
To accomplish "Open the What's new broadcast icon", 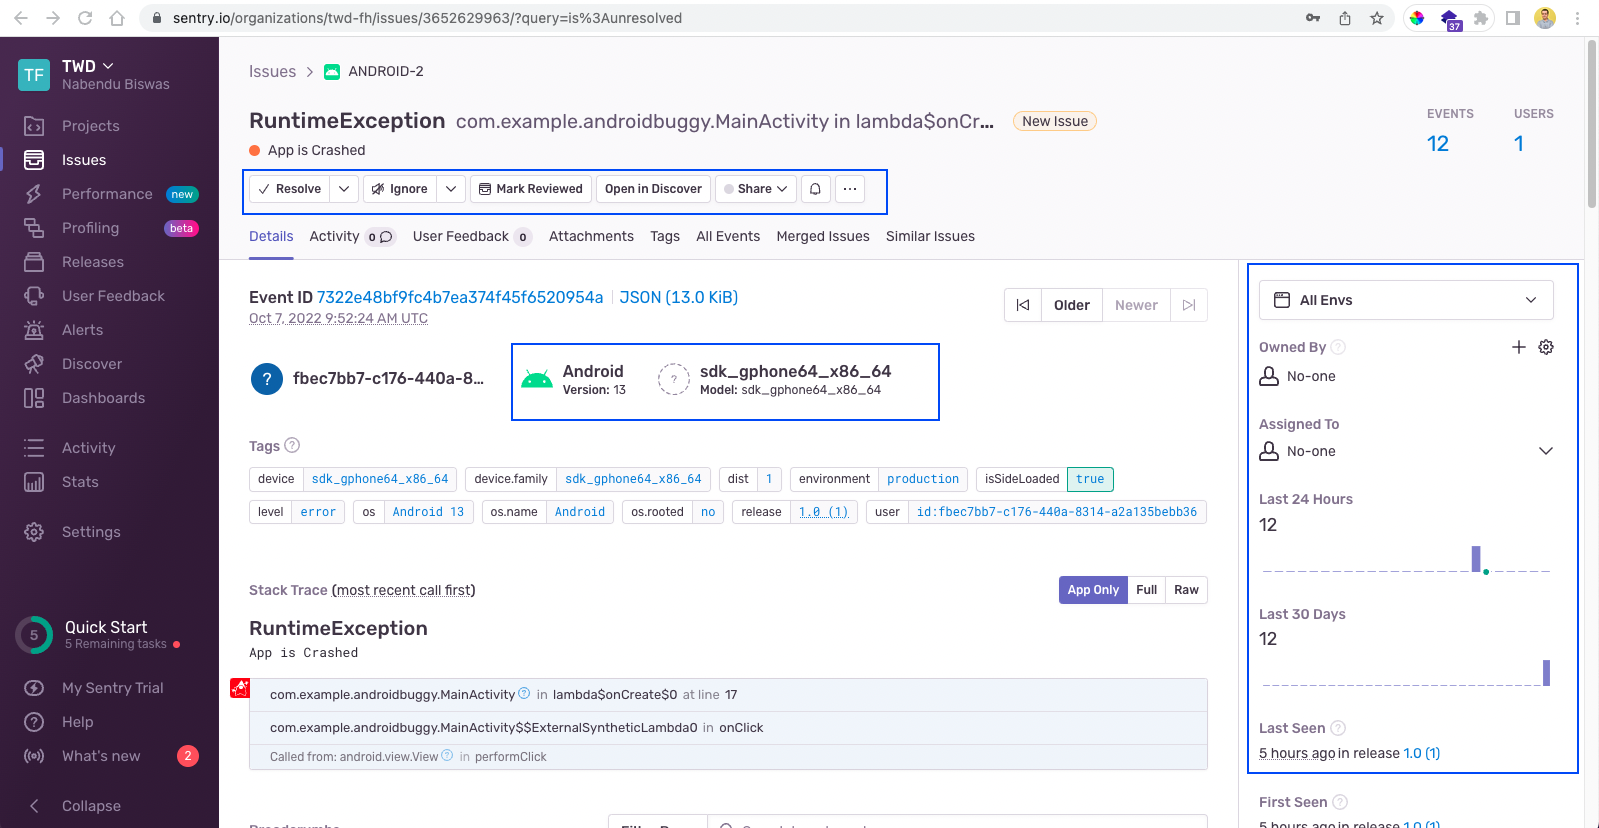I will (x=34, y=756).
